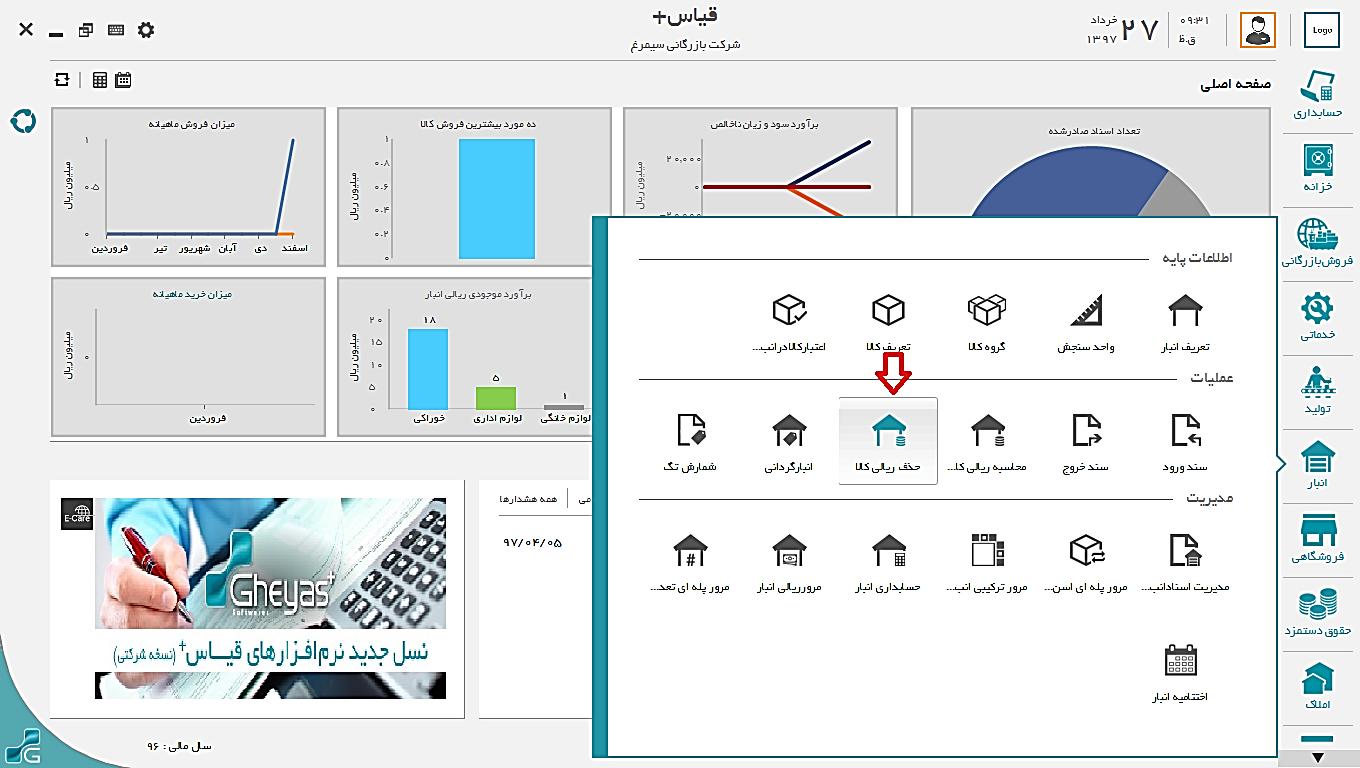Screen dimensions: 1360x768
Task: Click Gheyas logo in bottom-left corner
Action: click(x=23, y=747)
